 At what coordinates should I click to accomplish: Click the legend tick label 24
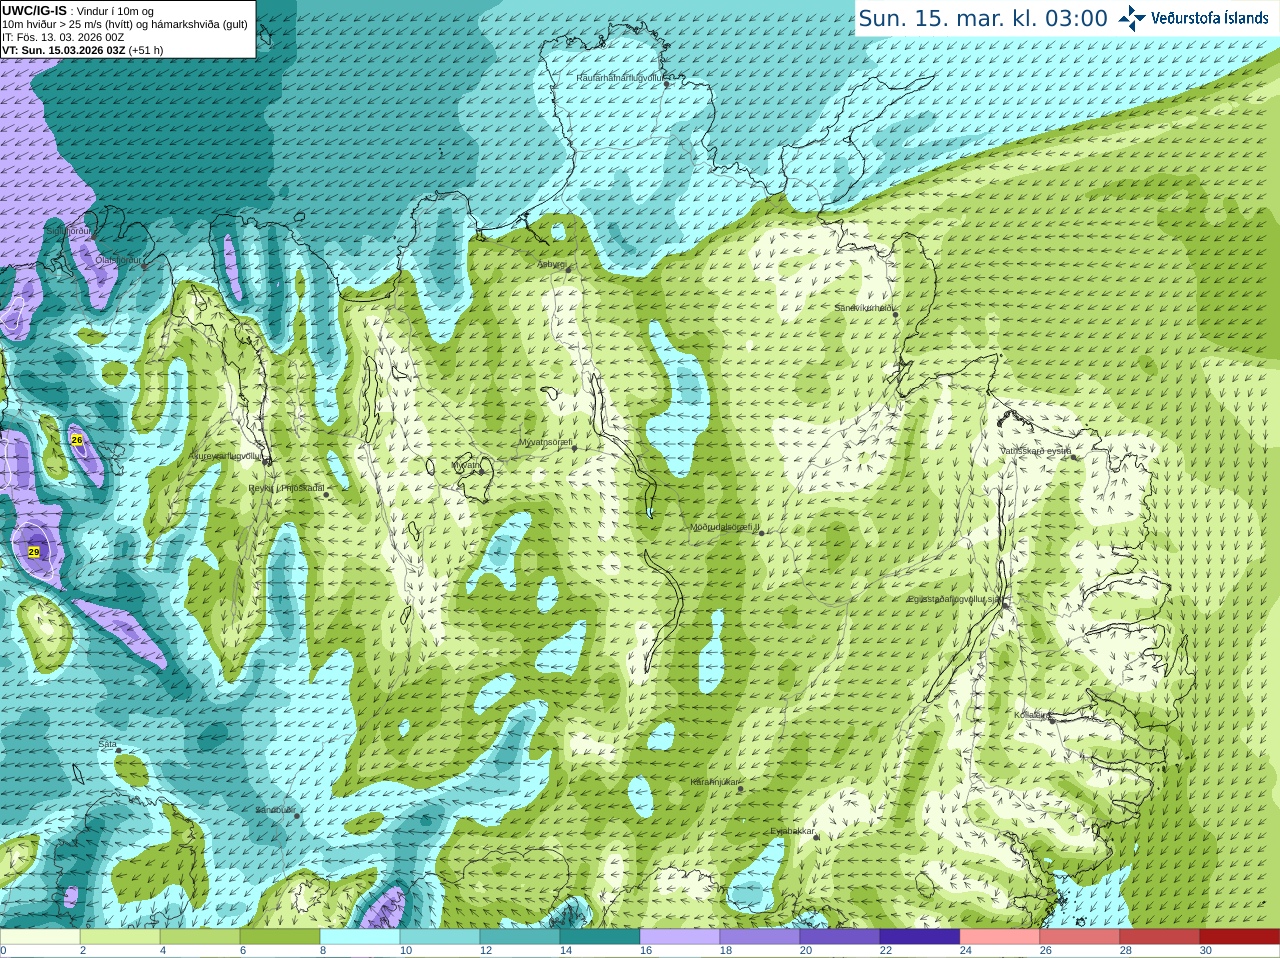pos(966,951)
